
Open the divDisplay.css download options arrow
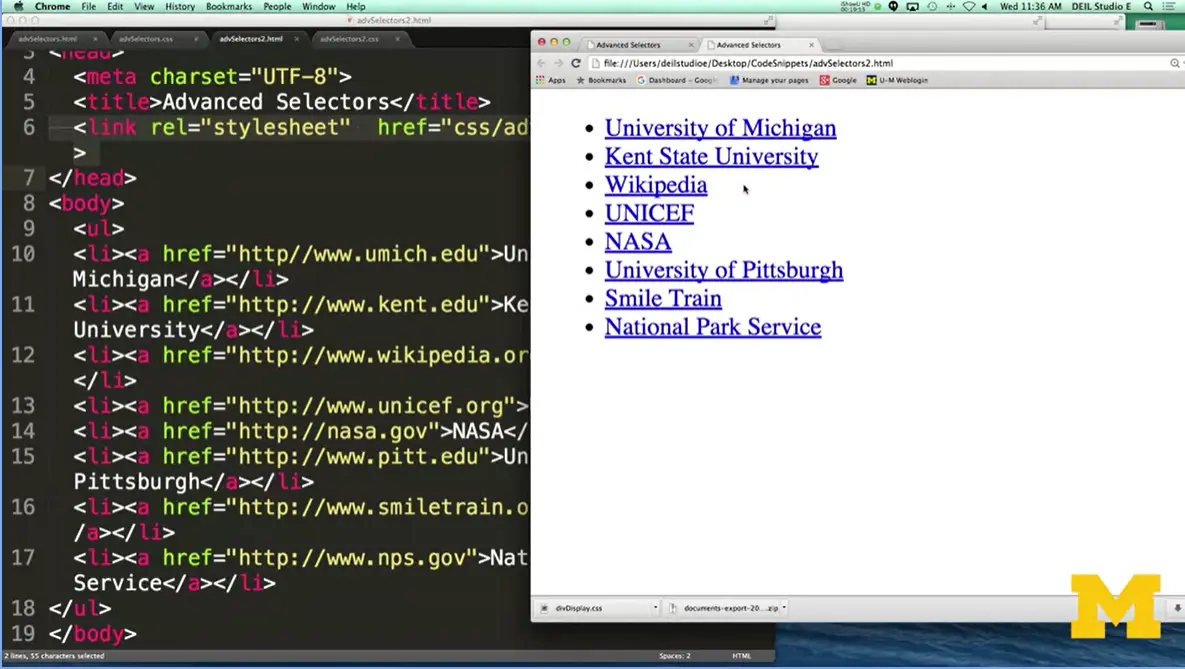tap(654, 607)
